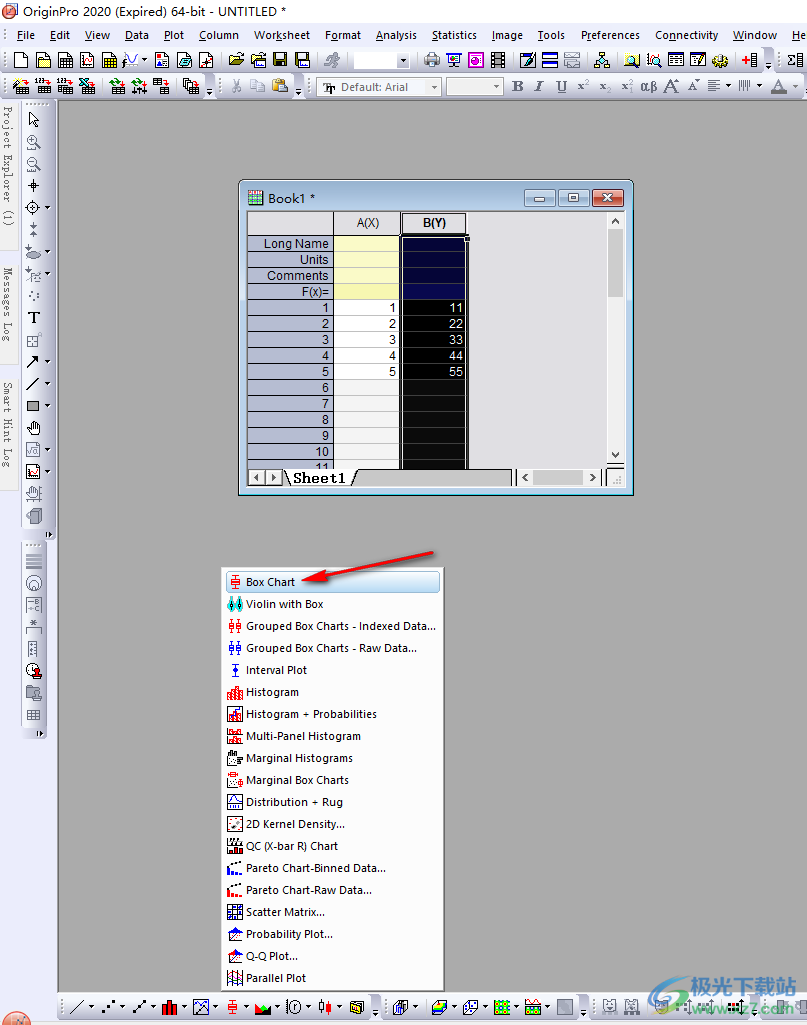Click cell containing 33 in column B
Screen dimensions: 807x1025
click(x=434, y=340)
